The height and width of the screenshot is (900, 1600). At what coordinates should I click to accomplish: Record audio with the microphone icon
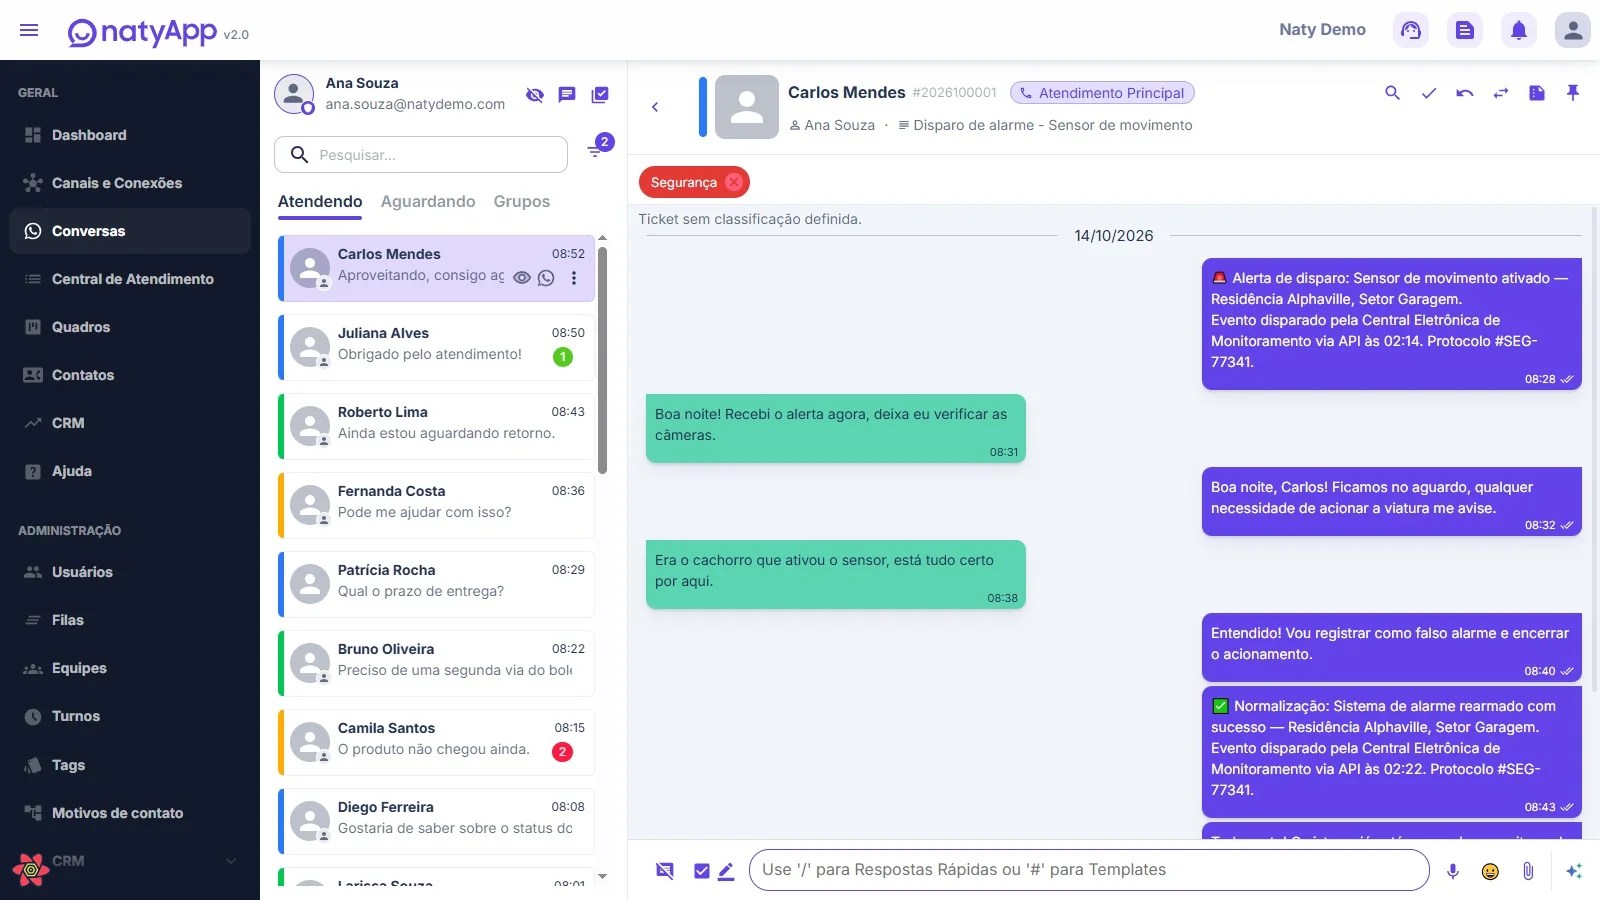tap(1453, 871)
